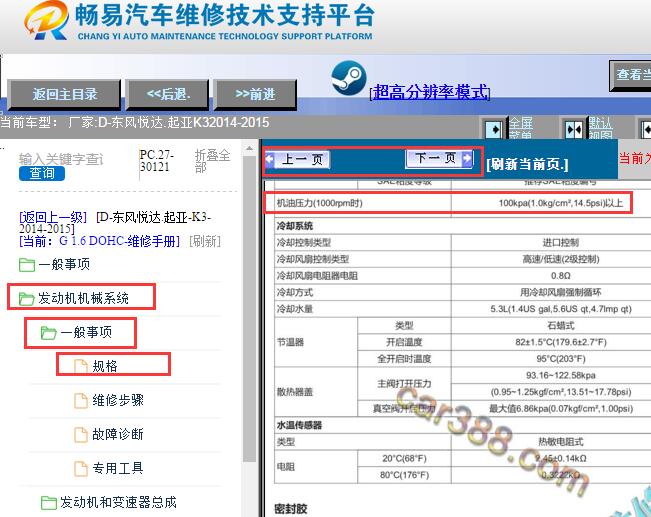Click the 密封胶 section heading
651x517 pixels.
click(x=291, y=509)
